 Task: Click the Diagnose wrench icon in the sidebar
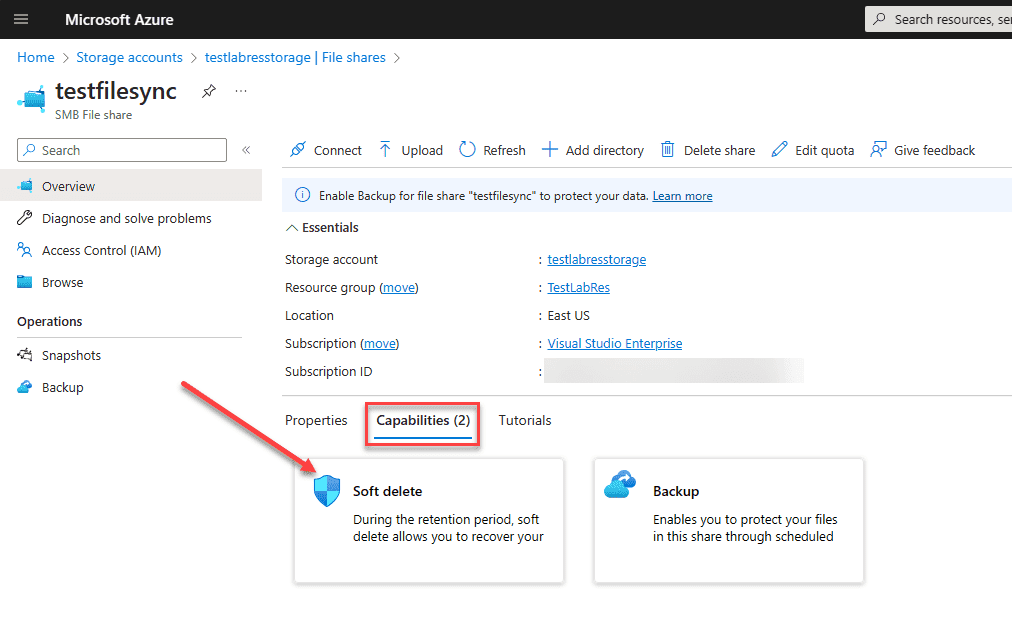[x=25, y=218]
